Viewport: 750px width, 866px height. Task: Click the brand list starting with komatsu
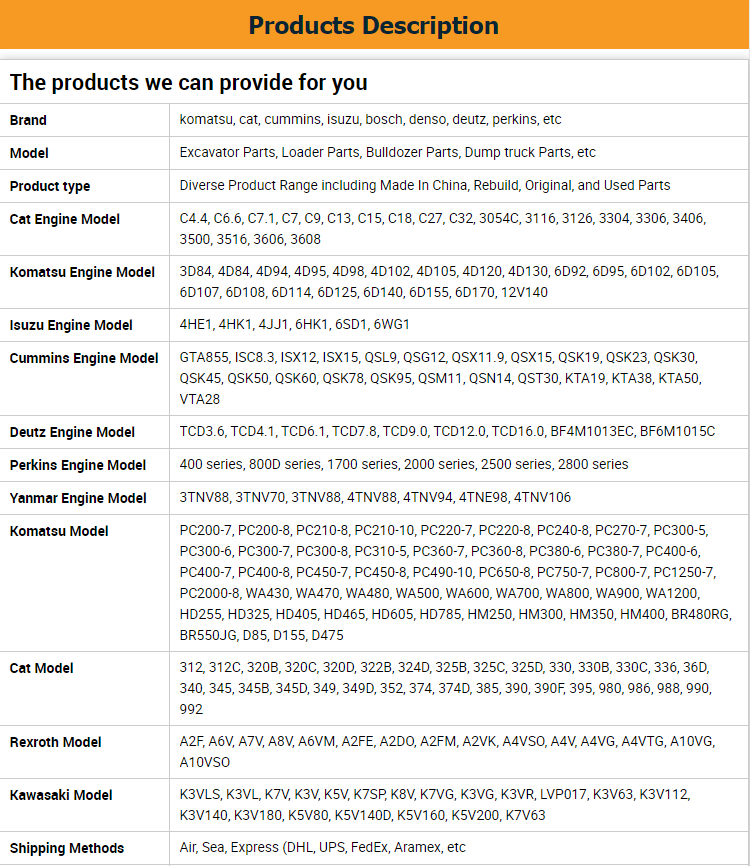(x=370, y=119)
